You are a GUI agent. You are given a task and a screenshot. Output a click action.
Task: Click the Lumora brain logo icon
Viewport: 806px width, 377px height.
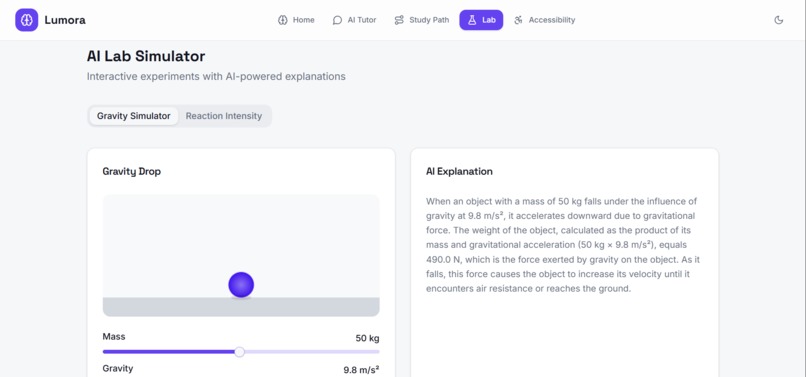point(26,20)
